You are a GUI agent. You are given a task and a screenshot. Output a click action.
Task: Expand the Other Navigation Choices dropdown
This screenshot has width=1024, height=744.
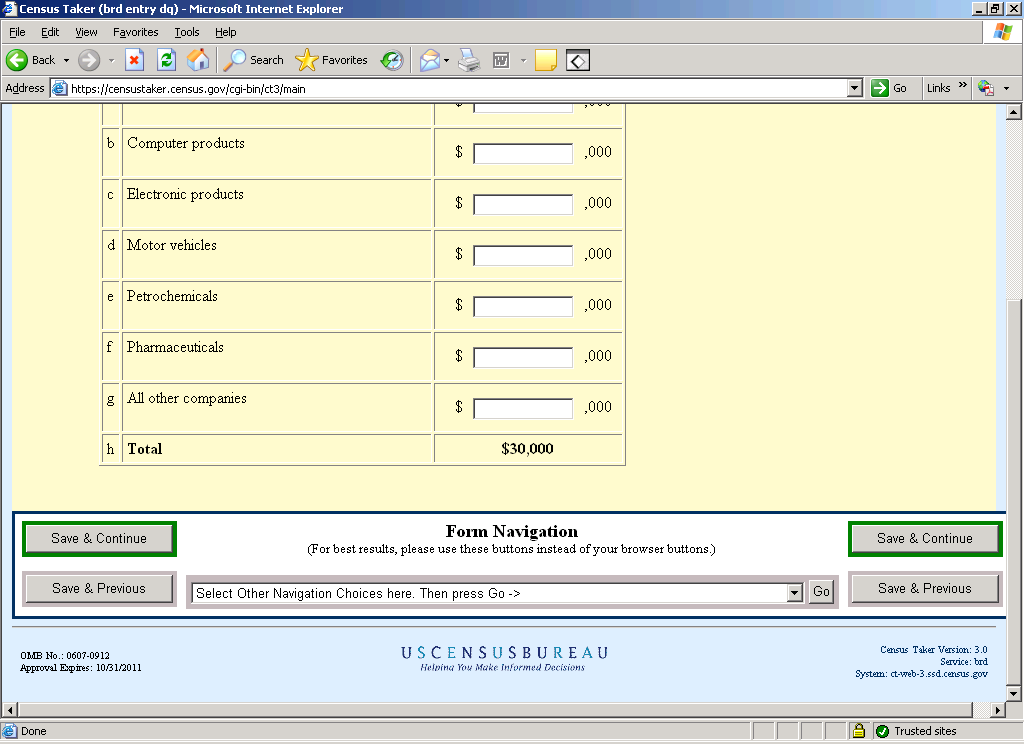[795, 593]
